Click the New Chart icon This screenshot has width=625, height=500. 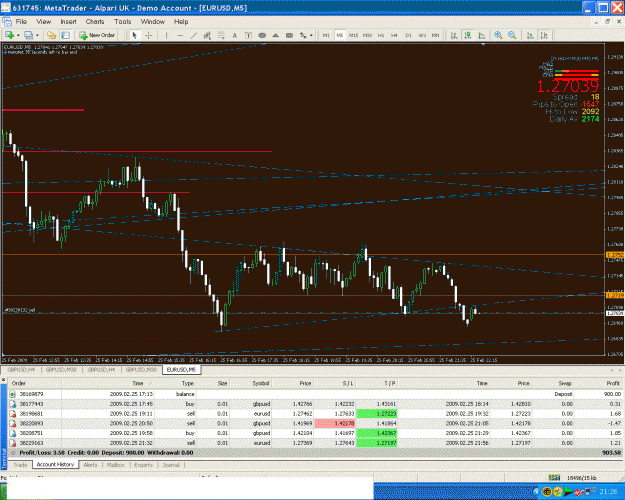(x=9, y=35)
